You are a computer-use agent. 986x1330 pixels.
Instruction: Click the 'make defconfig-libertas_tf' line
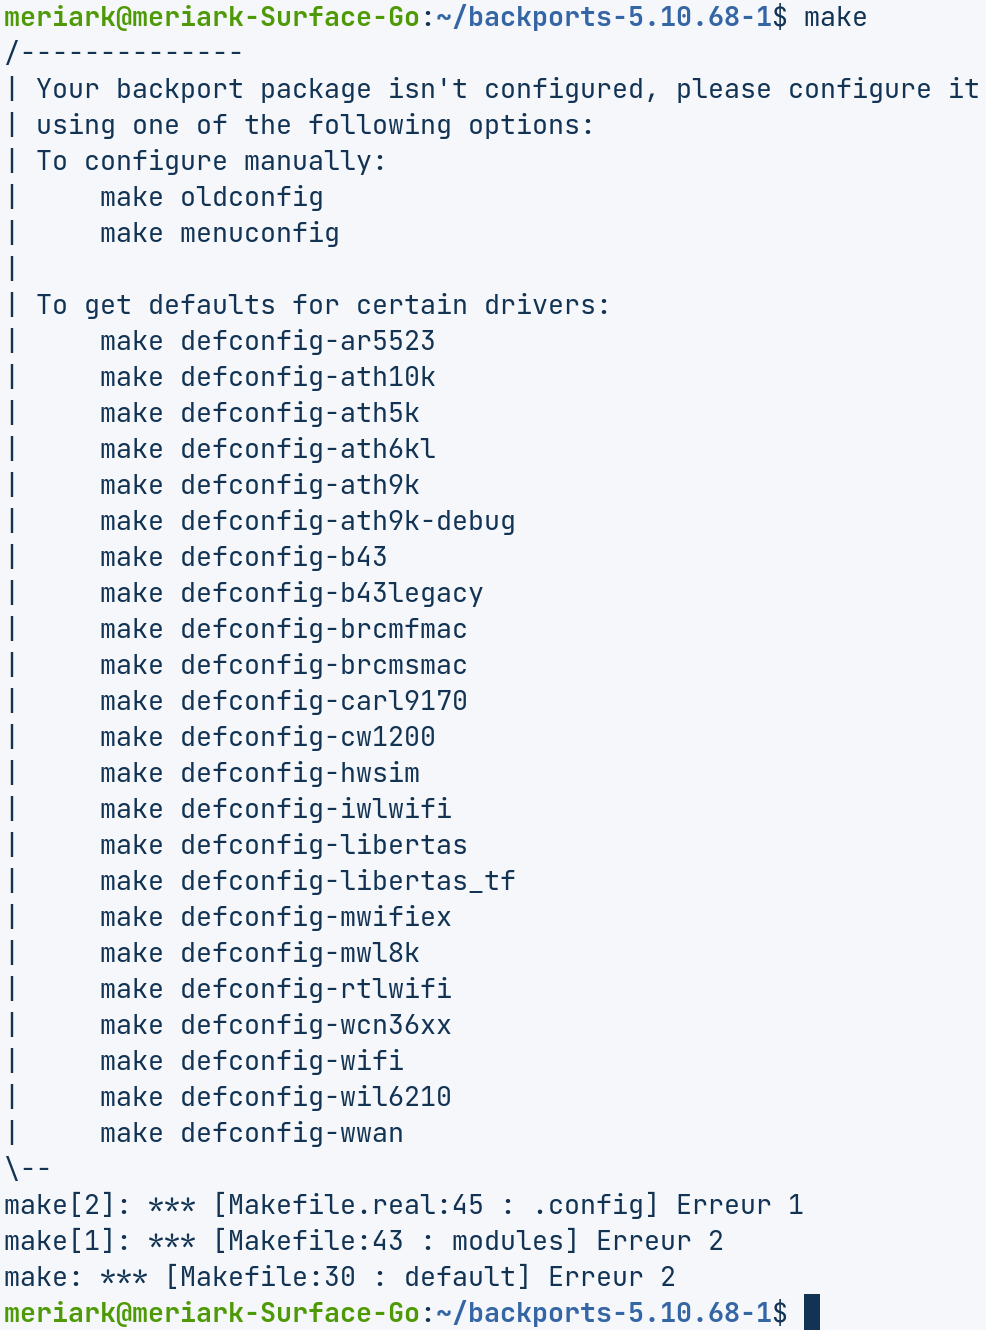coord(307,881)
